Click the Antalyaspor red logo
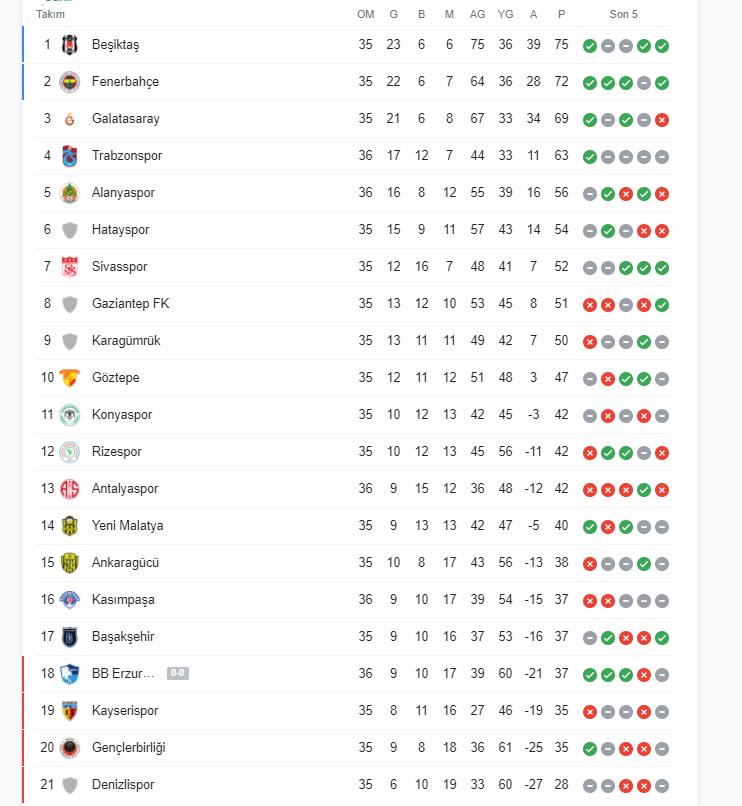Viewport: 742px width, 806px height. [x=69, y=489]
